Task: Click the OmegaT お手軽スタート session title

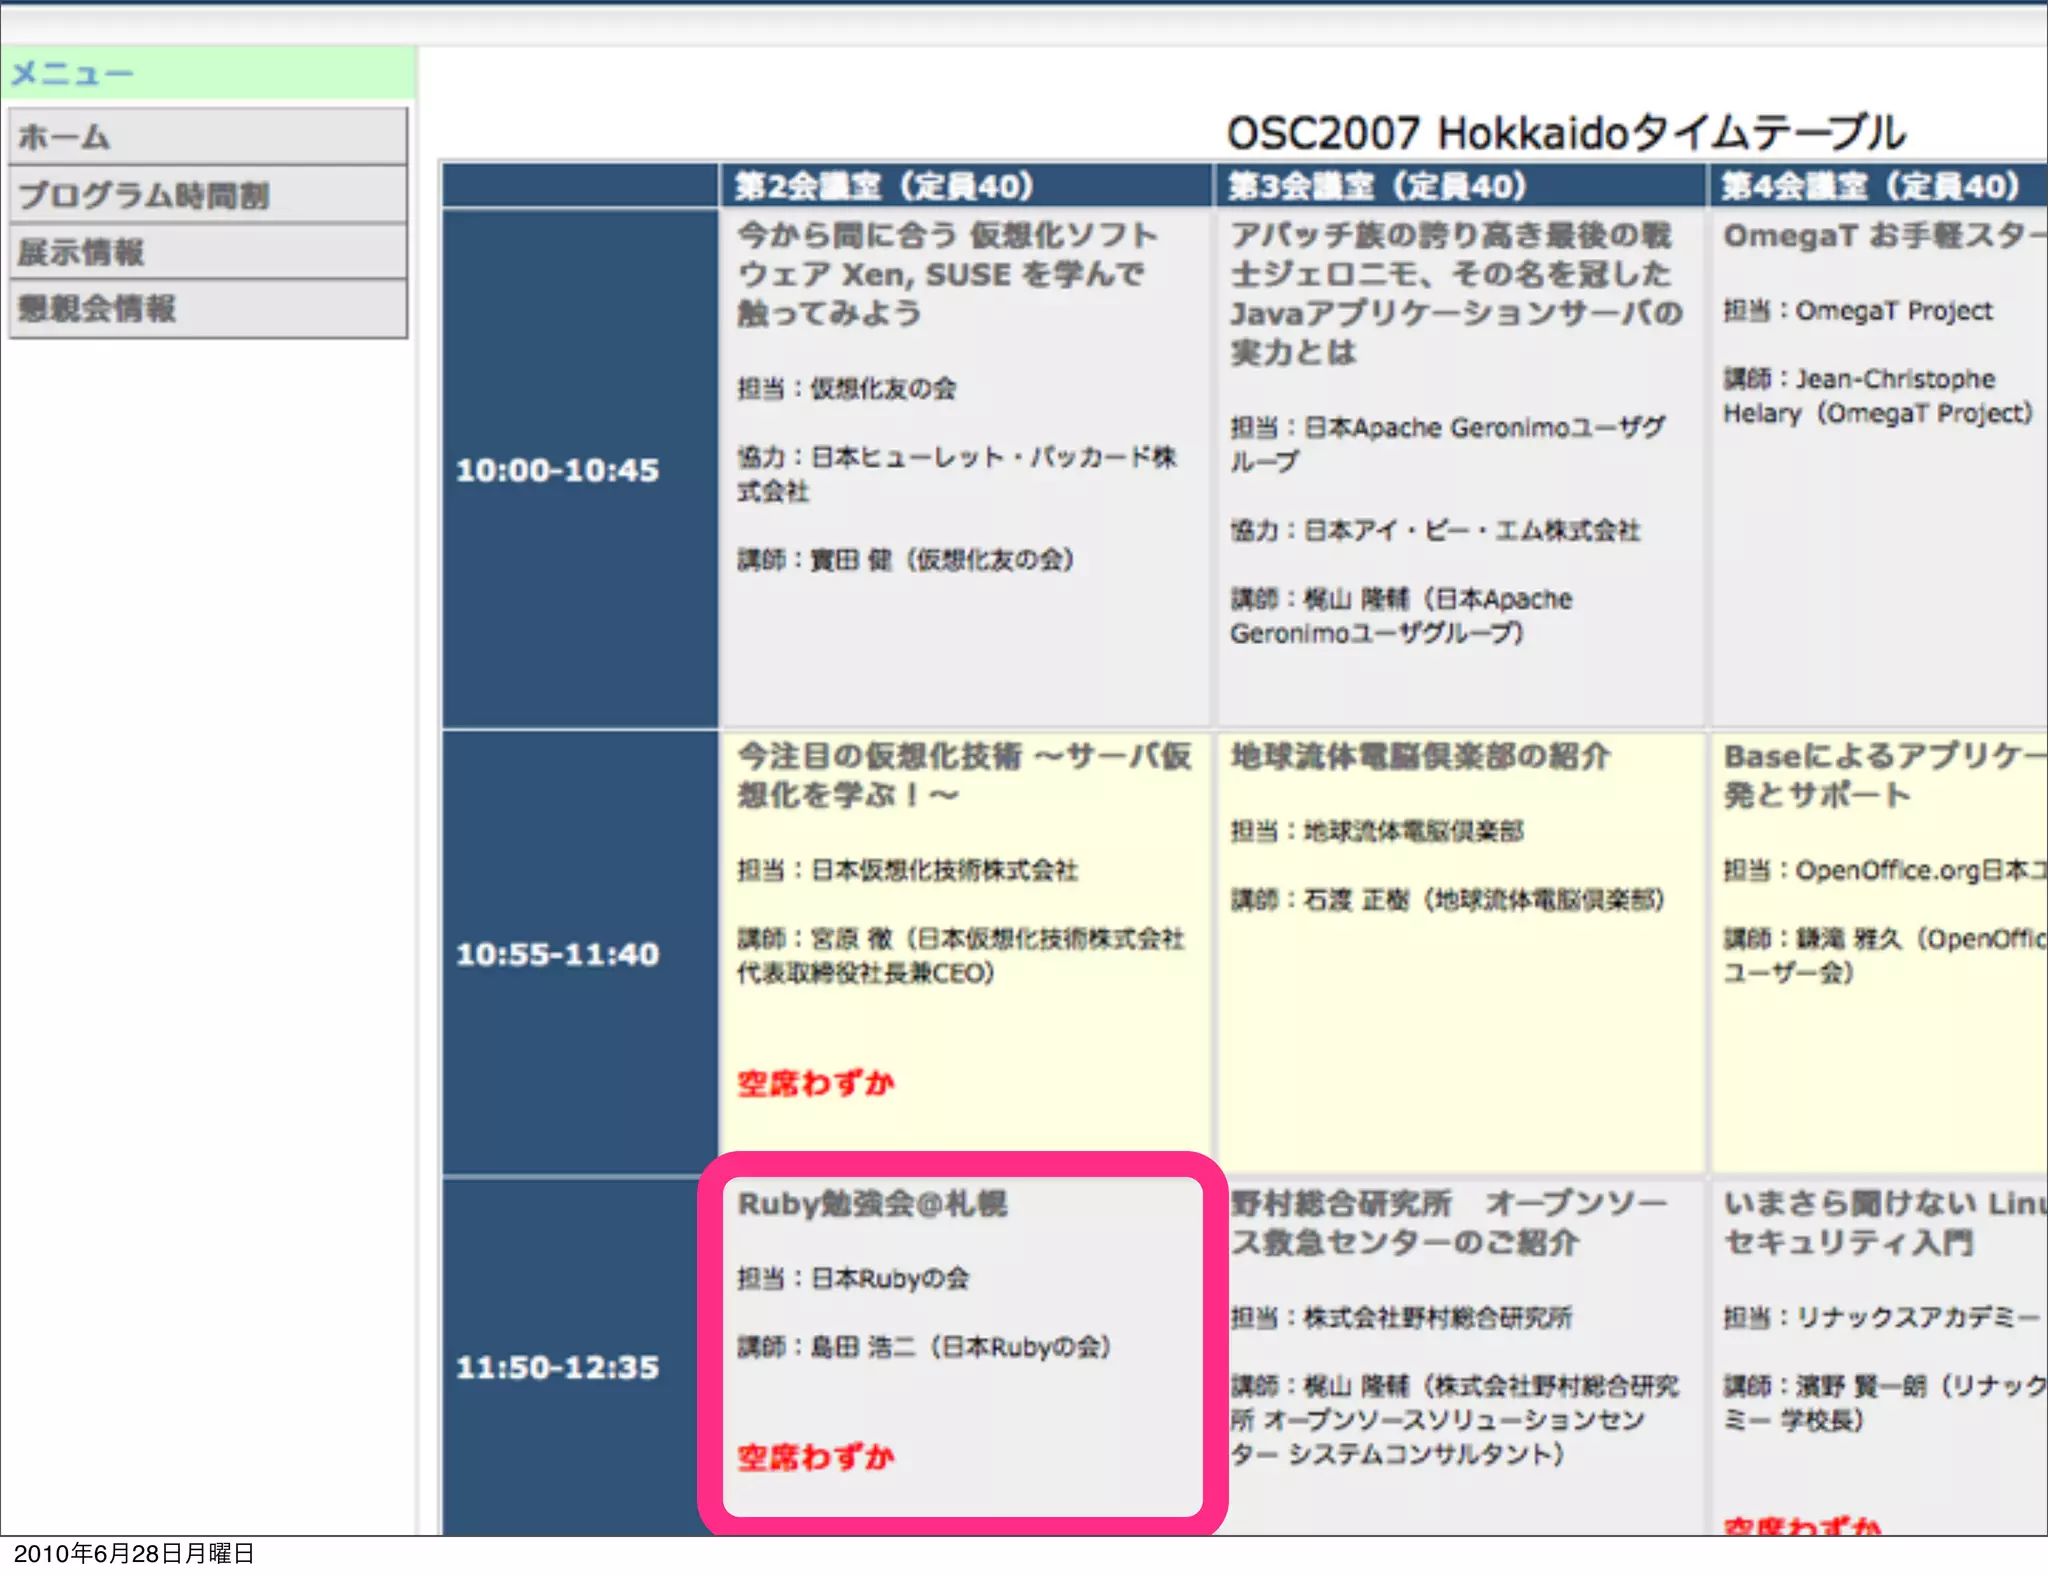Action: [x=1880, y=236]
